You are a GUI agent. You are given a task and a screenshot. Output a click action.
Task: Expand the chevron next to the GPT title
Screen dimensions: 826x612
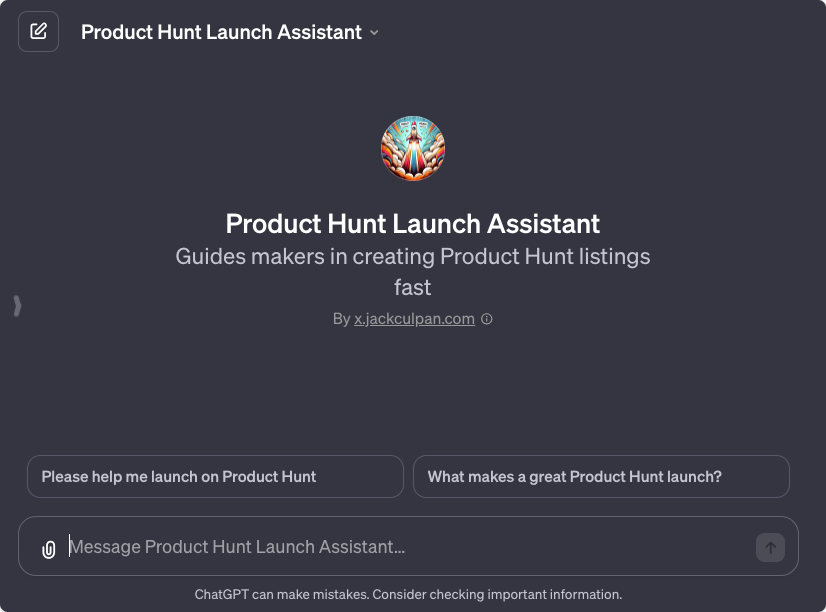click(375, 32)
